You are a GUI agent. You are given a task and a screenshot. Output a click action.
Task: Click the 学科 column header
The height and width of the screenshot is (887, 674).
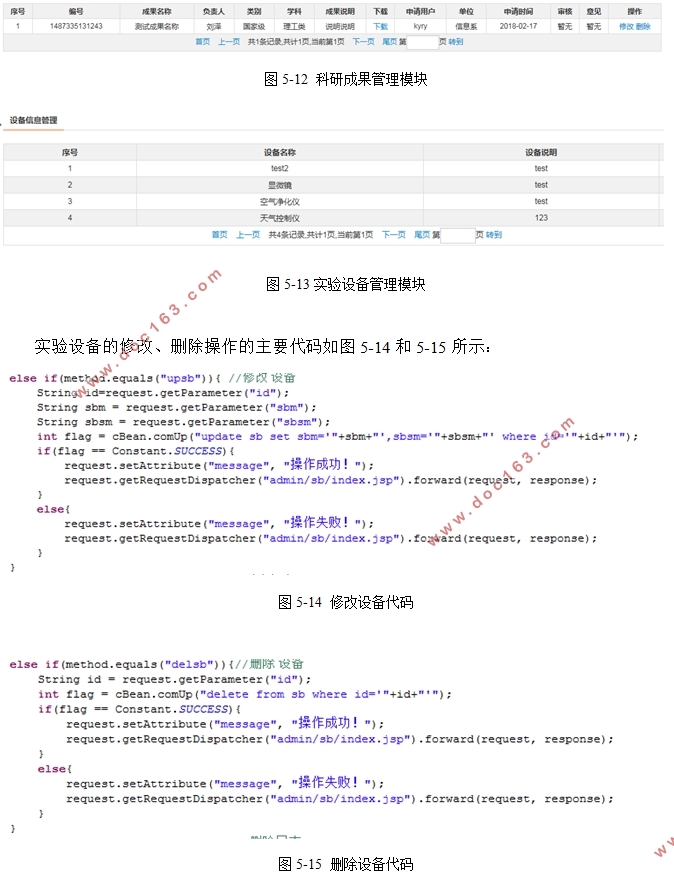[294, 11]
